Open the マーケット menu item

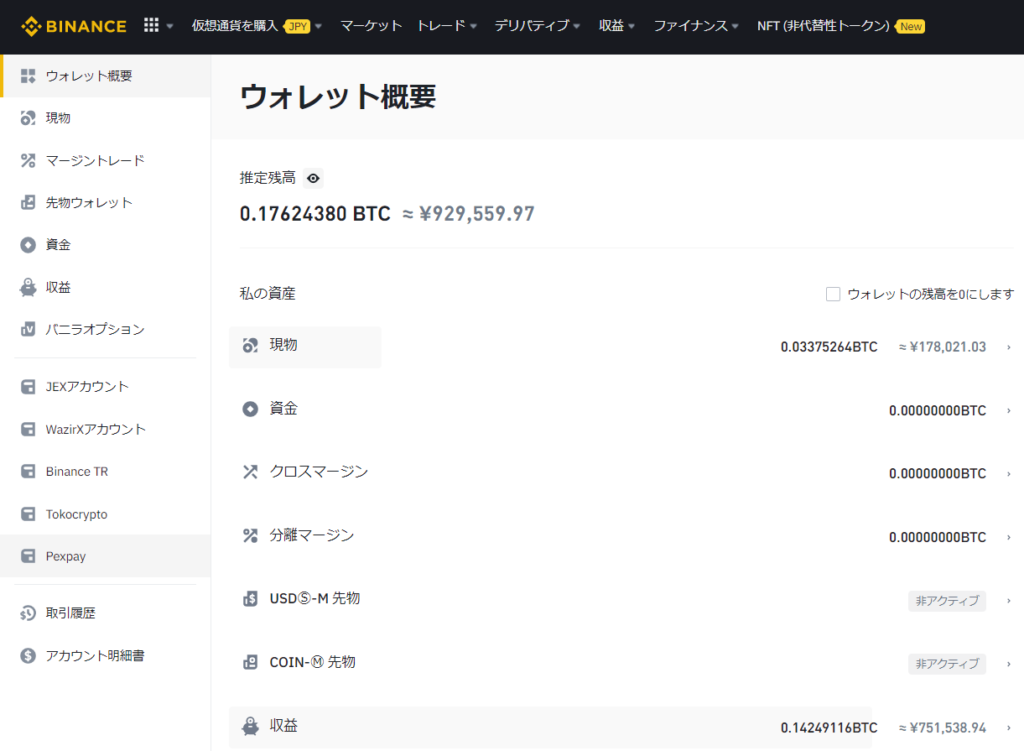click(371, 26)
